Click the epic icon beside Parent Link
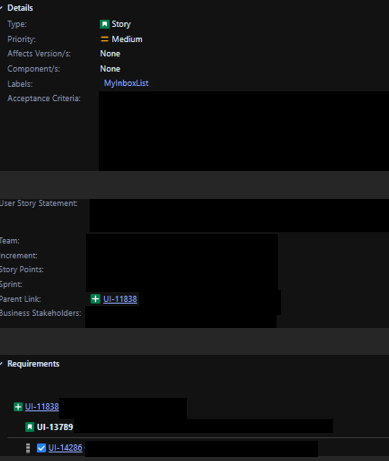389x461 pixels. [95, 299]
